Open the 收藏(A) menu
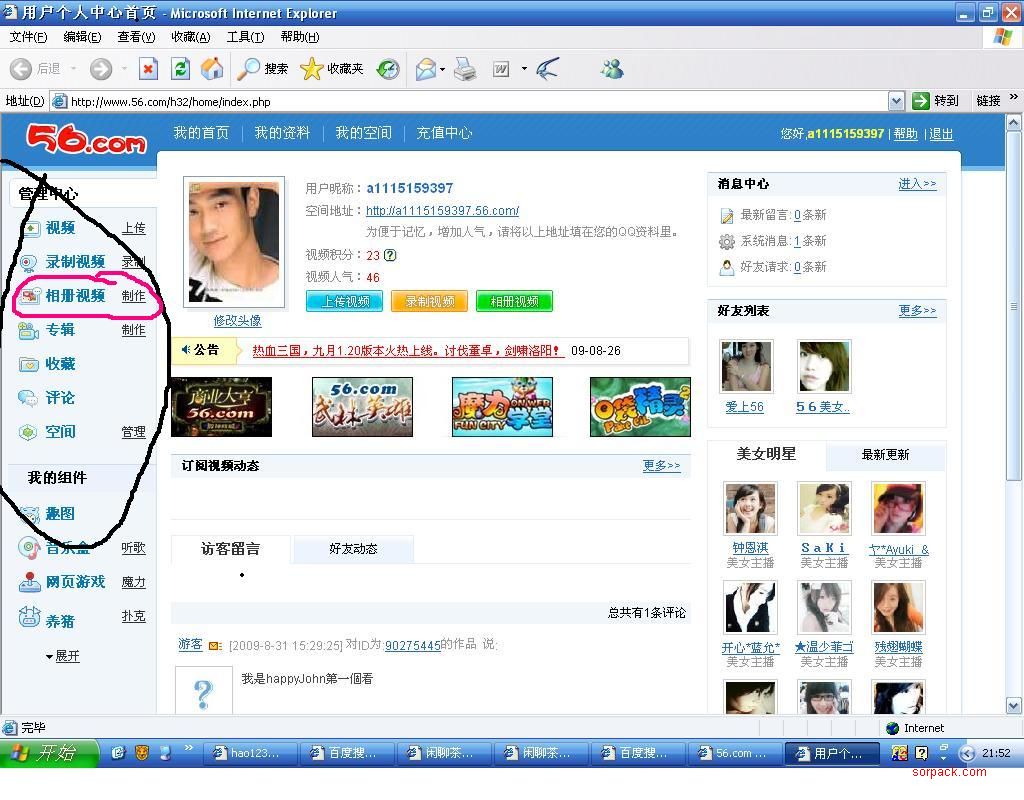This screenshot has height=800, width=1024. (x=190, y=37)
